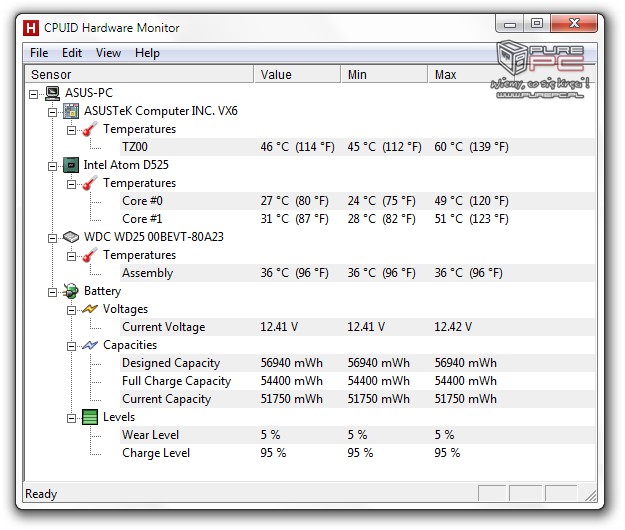Click Charge Level value 95 %

pos(273,453)
